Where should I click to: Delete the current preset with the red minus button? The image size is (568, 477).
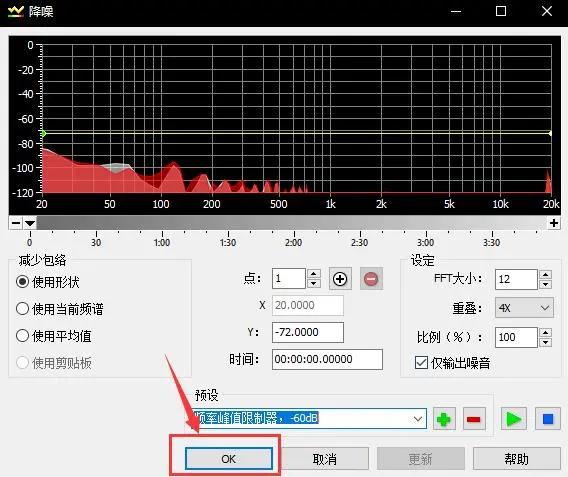point(474,419)
